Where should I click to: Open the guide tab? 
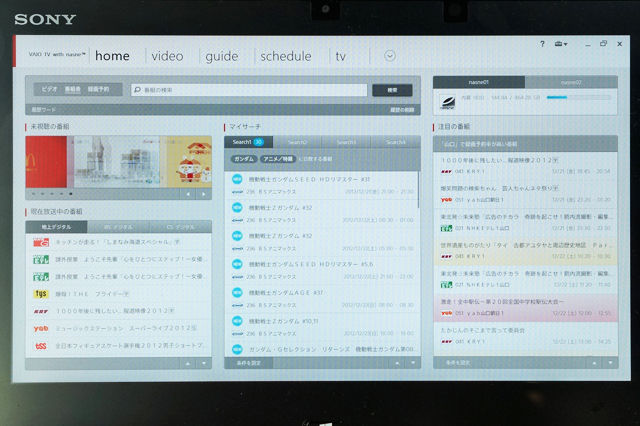pyautogui.click(x=222, y=56)
